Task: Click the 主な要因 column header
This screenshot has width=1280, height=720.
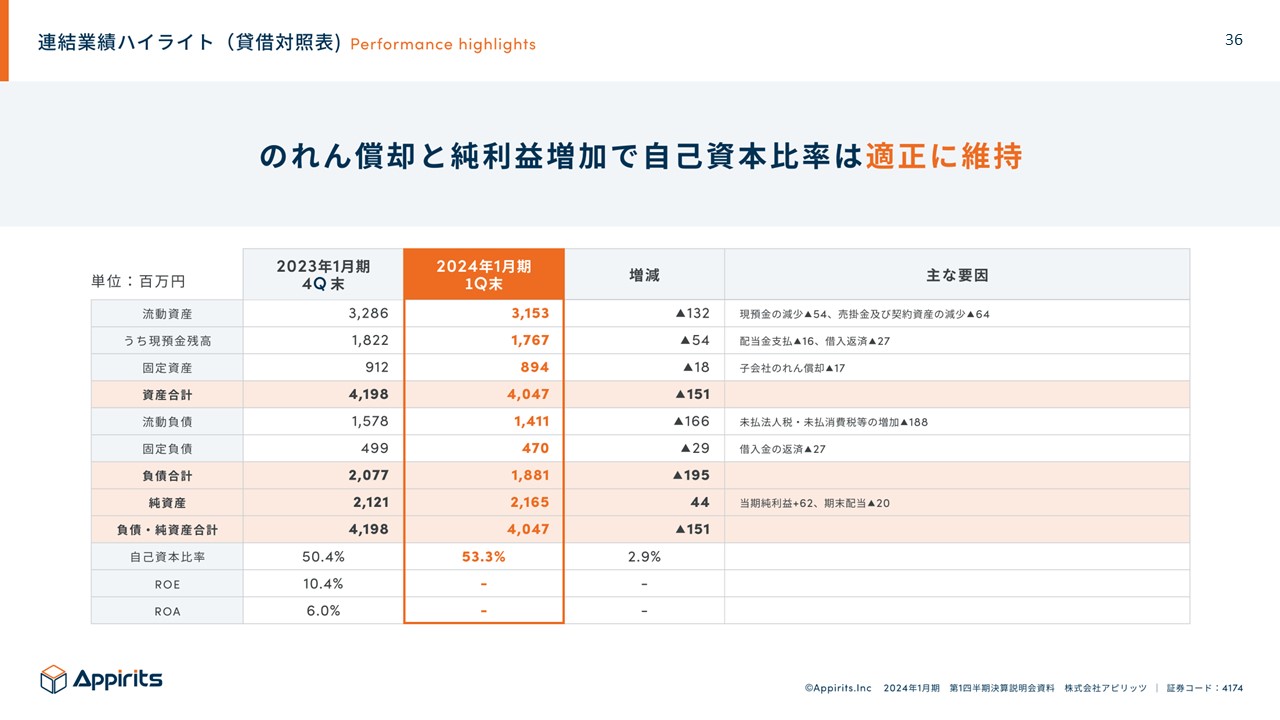Action: tap(957, 275)
